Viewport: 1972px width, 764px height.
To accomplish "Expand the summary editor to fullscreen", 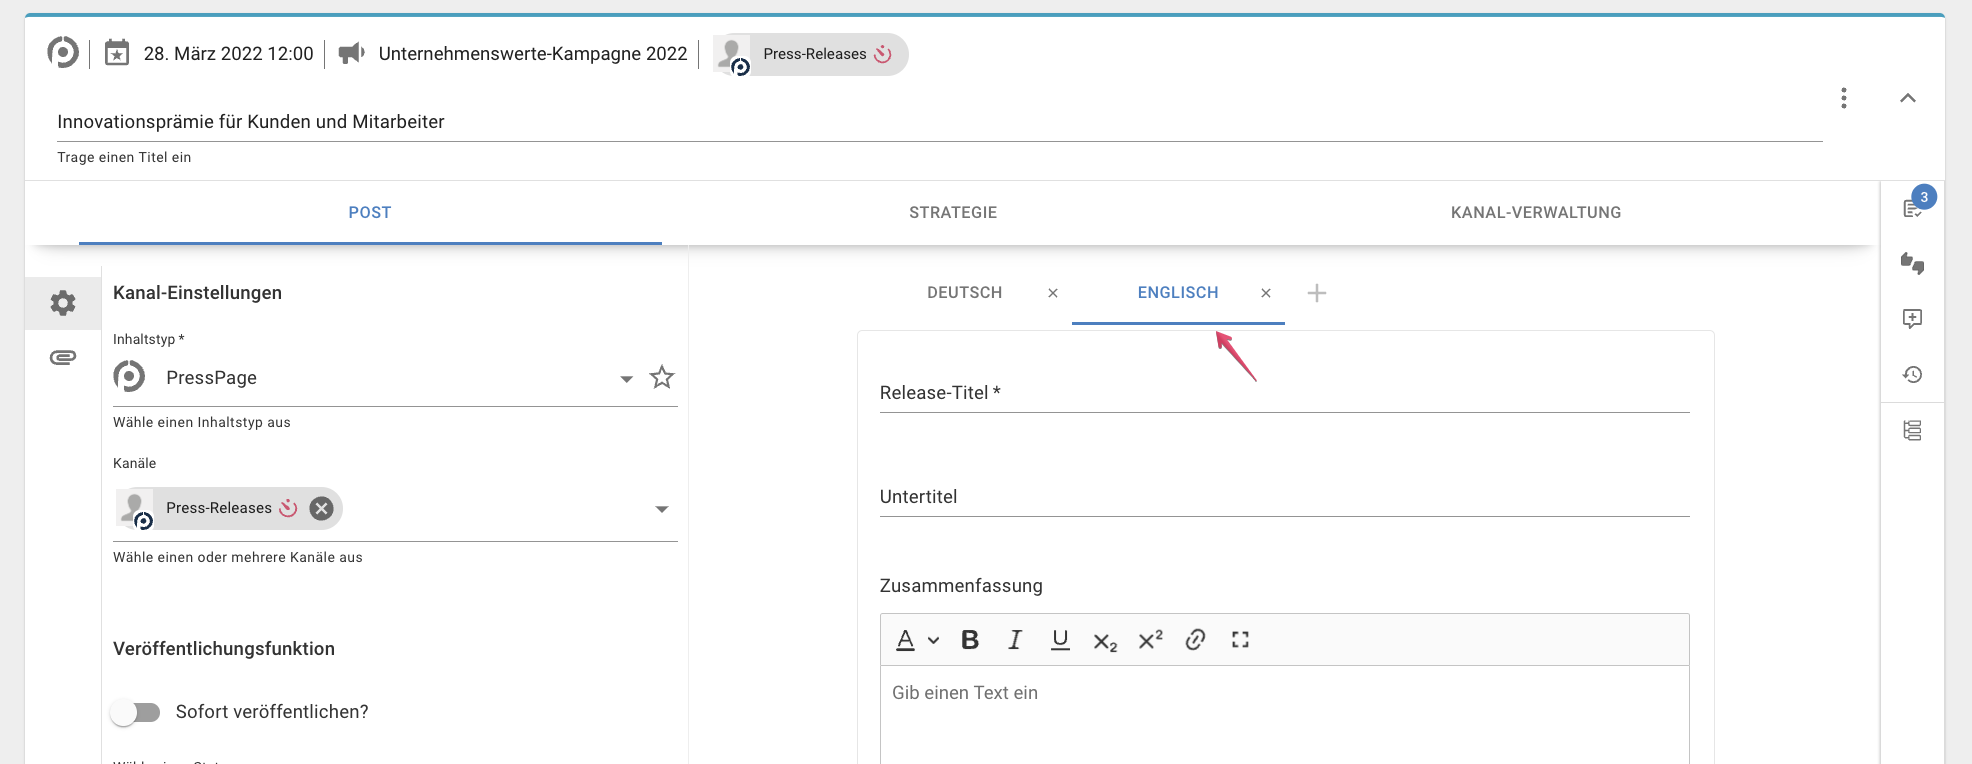I will pyautogui.click(x=1240, y=640).
